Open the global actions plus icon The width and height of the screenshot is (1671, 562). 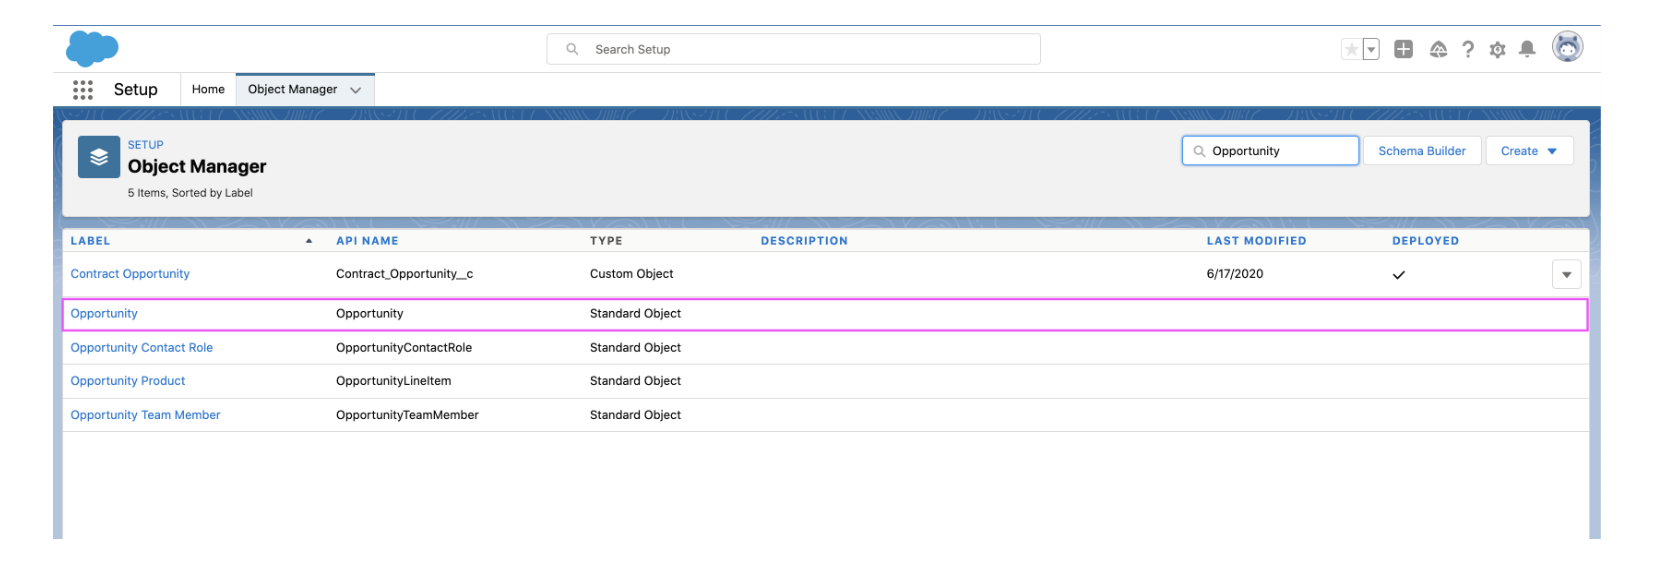[1404, 49]
